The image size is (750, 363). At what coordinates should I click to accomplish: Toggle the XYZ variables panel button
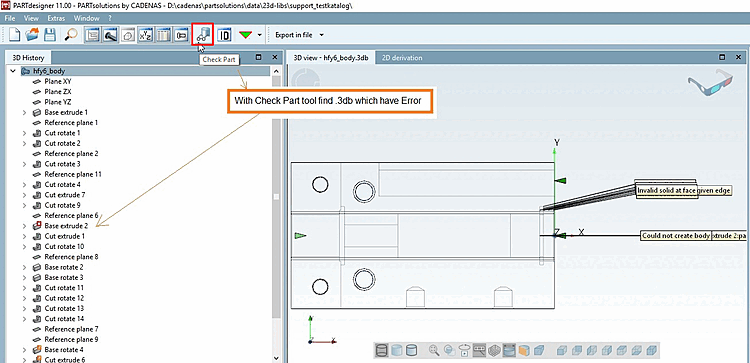146,35
